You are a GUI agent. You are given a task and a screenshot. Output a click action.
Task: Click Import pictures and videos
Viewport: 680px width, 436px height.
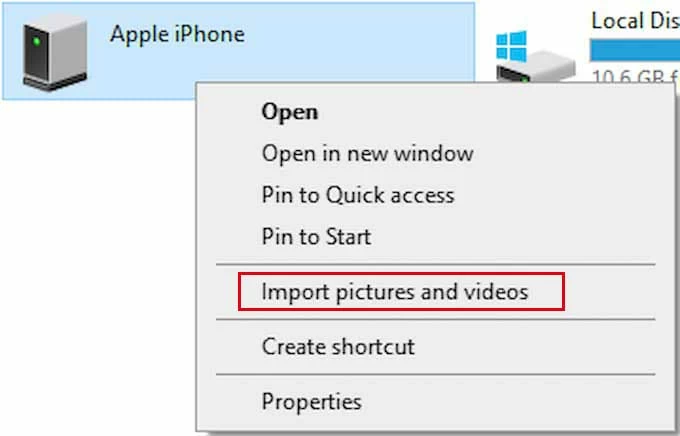394,292
